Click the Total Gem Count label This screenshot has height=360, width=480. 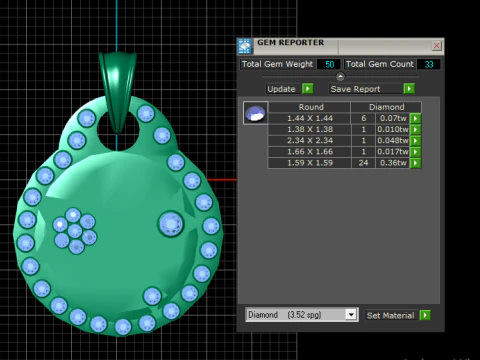click(379, 64)
